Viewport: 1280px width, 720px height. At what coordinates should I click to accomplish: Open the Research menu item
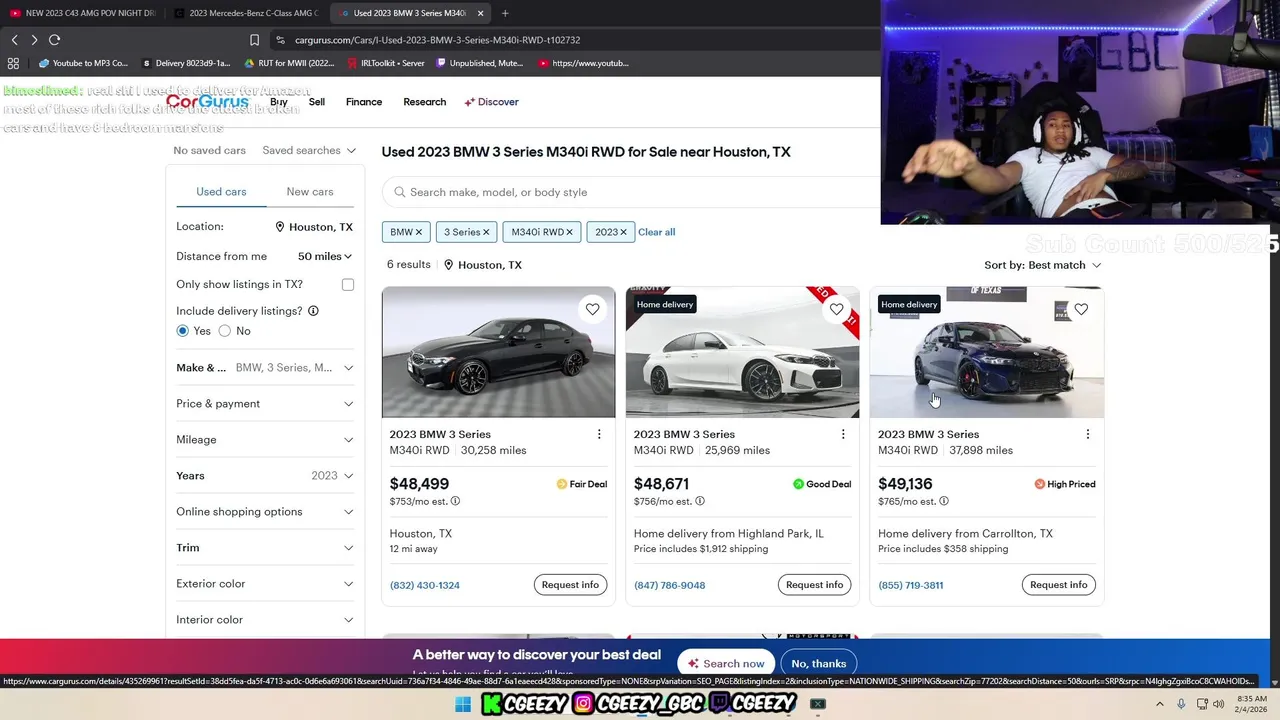(425, 102)
